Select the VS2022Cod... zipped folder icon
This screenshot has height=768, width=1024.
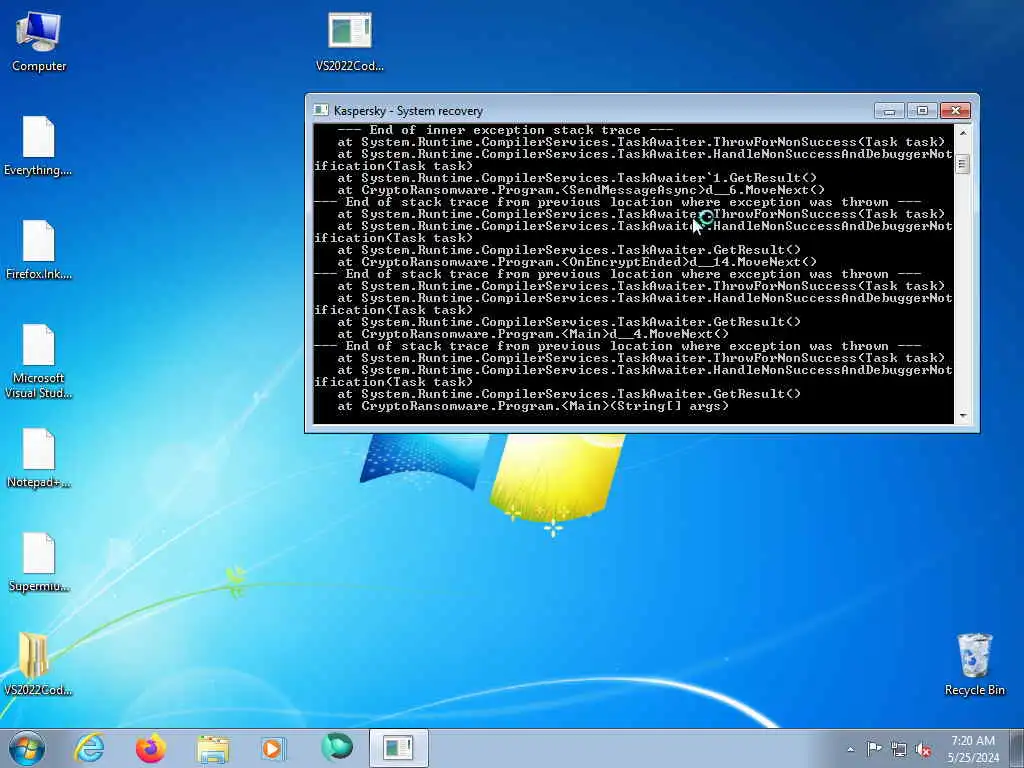pos(38,664)
